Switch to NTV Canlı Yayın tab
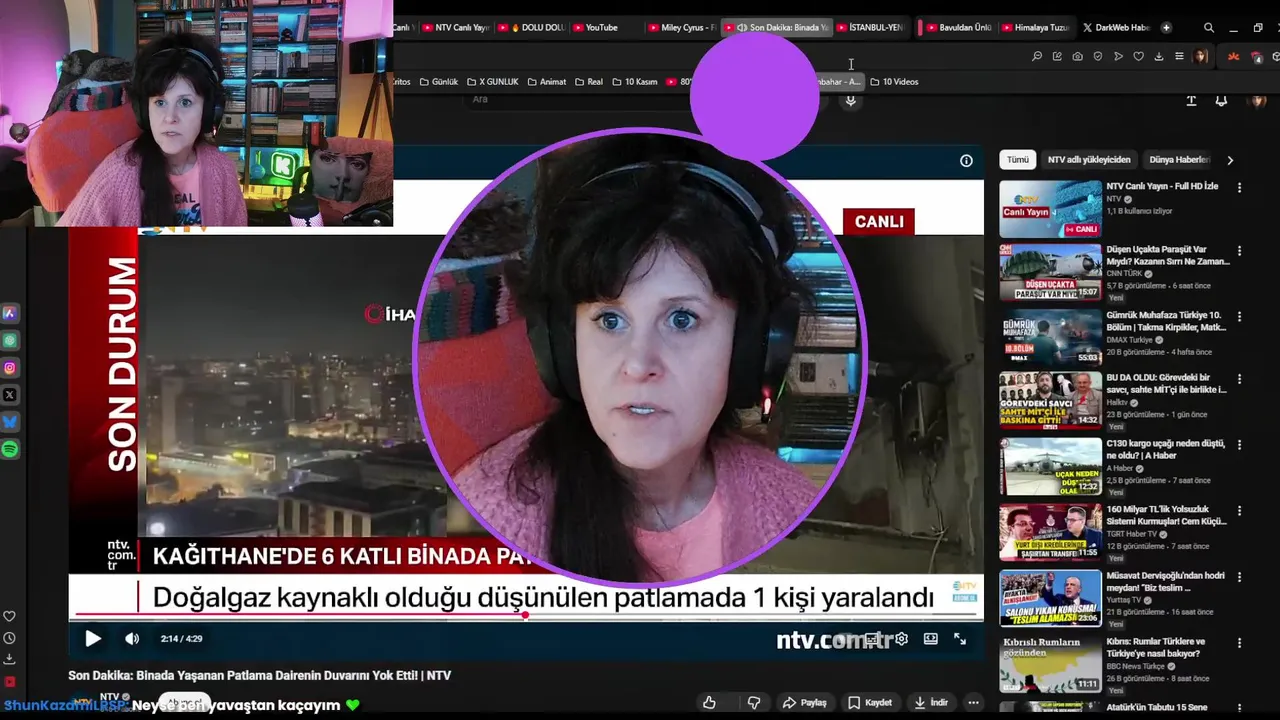Screen dimensions: 1280x720 [x=455, y=27]
